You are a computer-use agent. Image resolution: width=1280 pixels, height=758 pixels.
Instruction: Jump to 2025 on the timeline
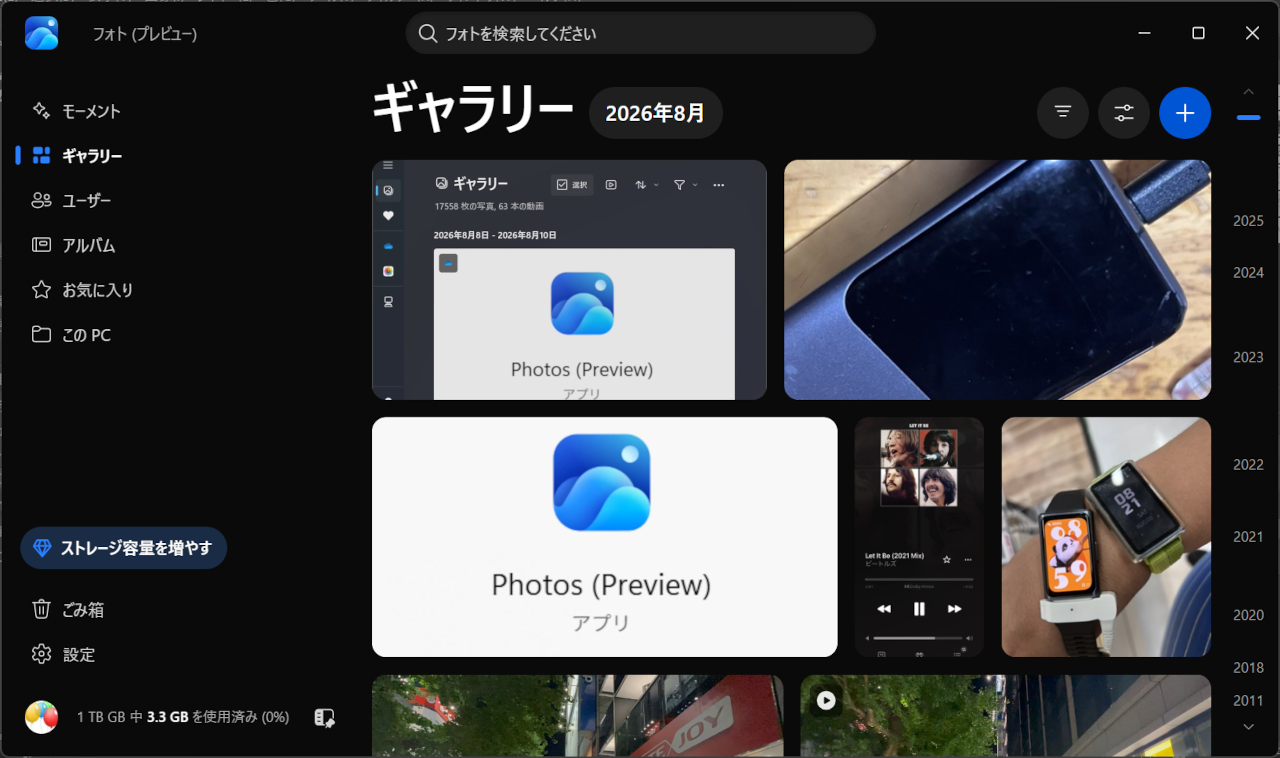click(x=1248, y=221)
